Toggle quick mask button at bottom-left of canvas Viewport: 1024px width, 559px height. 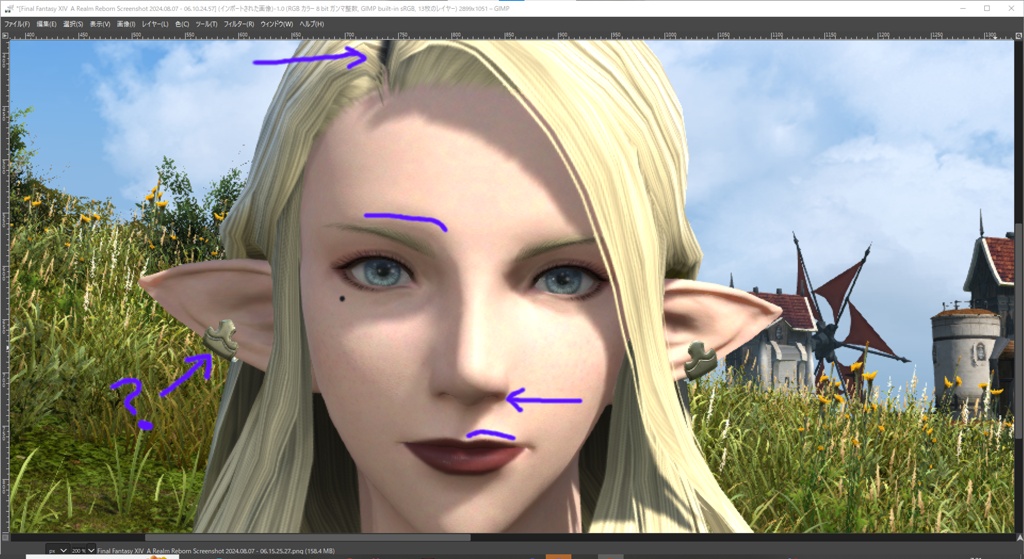coord(5,537)
